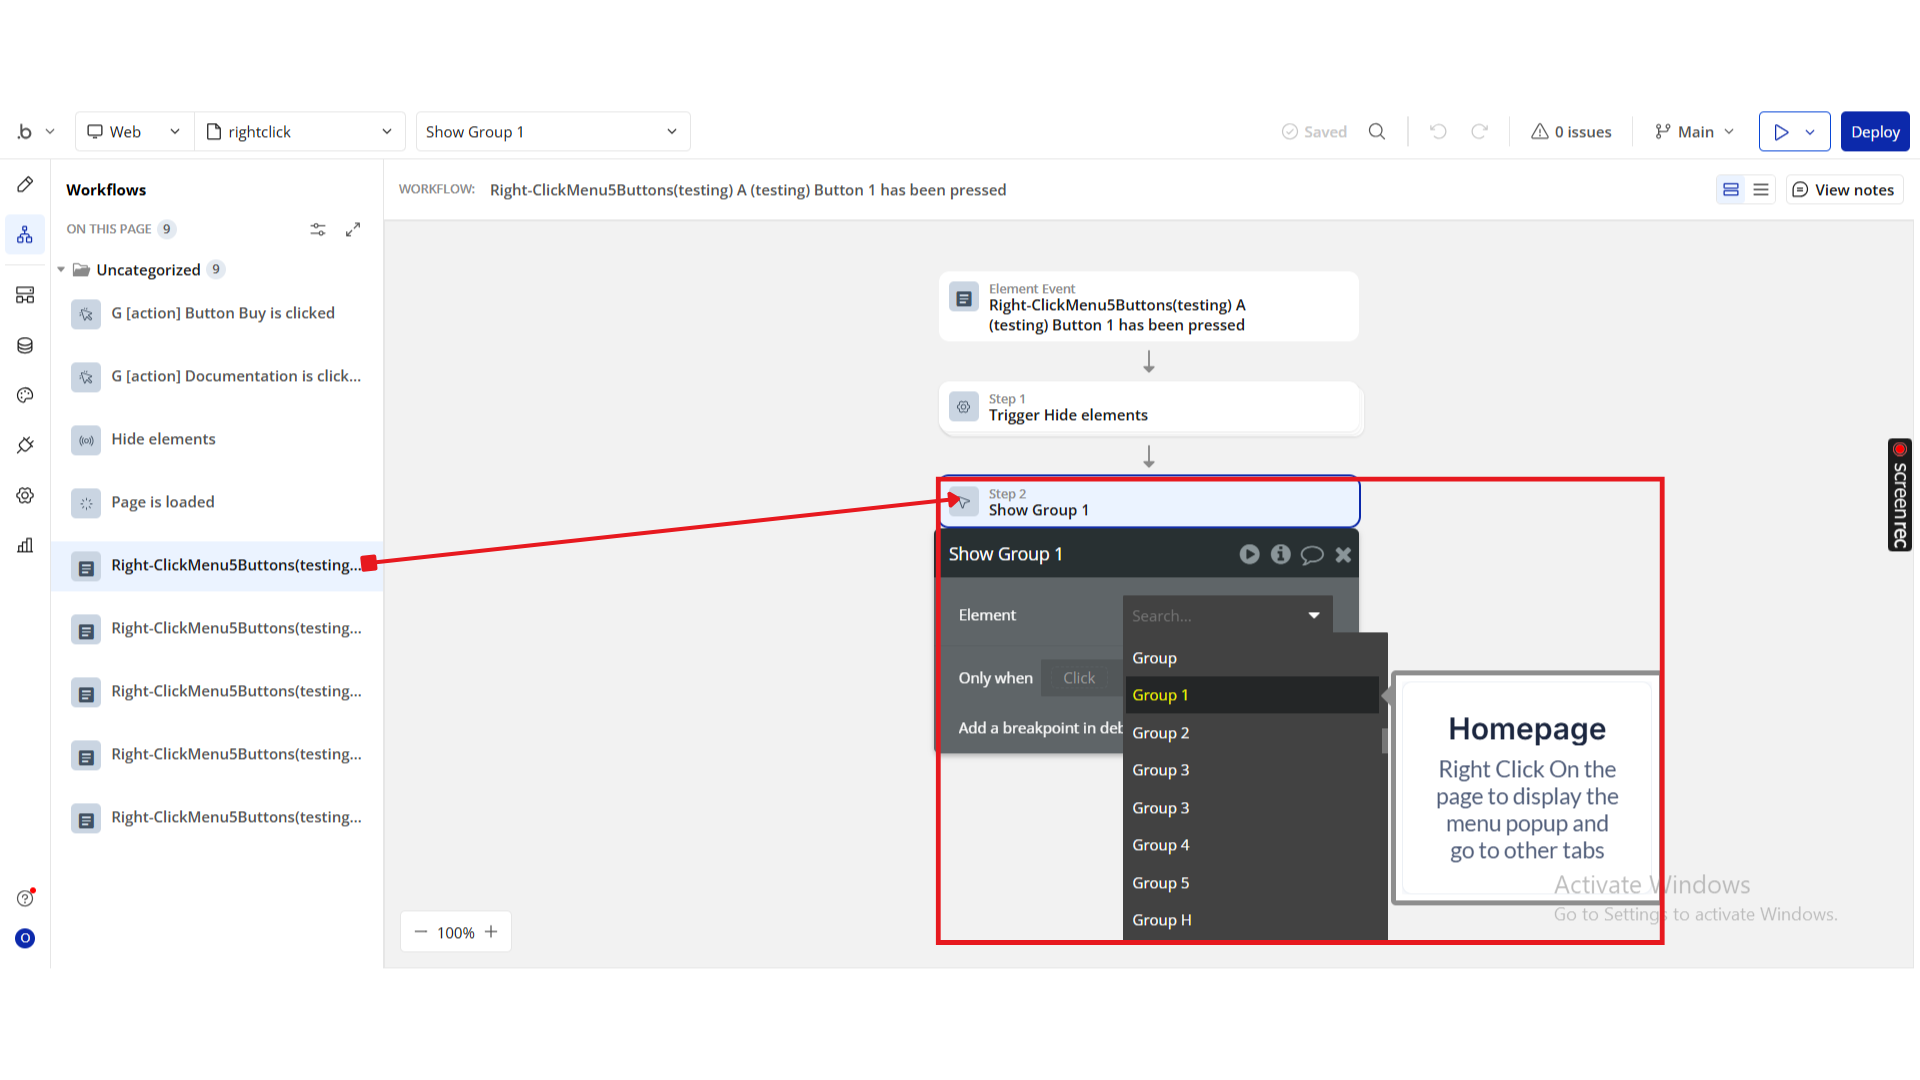Open the Main branch dropdown
This screenshot has width=1920, height=1080.
pyautogui.click(x=1695, y=132)
